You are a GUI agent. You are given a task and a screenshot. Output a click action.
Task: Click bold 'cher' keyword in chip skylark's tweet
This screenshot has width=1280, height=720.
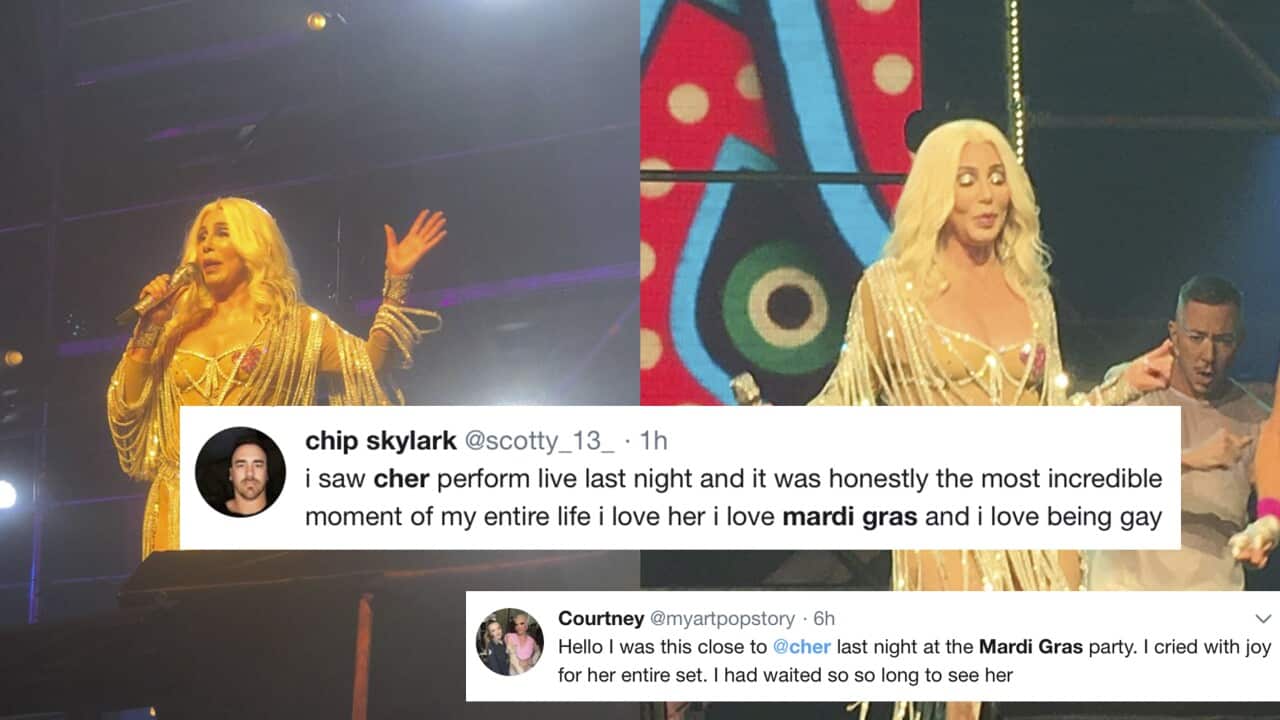tap(401, 479)
